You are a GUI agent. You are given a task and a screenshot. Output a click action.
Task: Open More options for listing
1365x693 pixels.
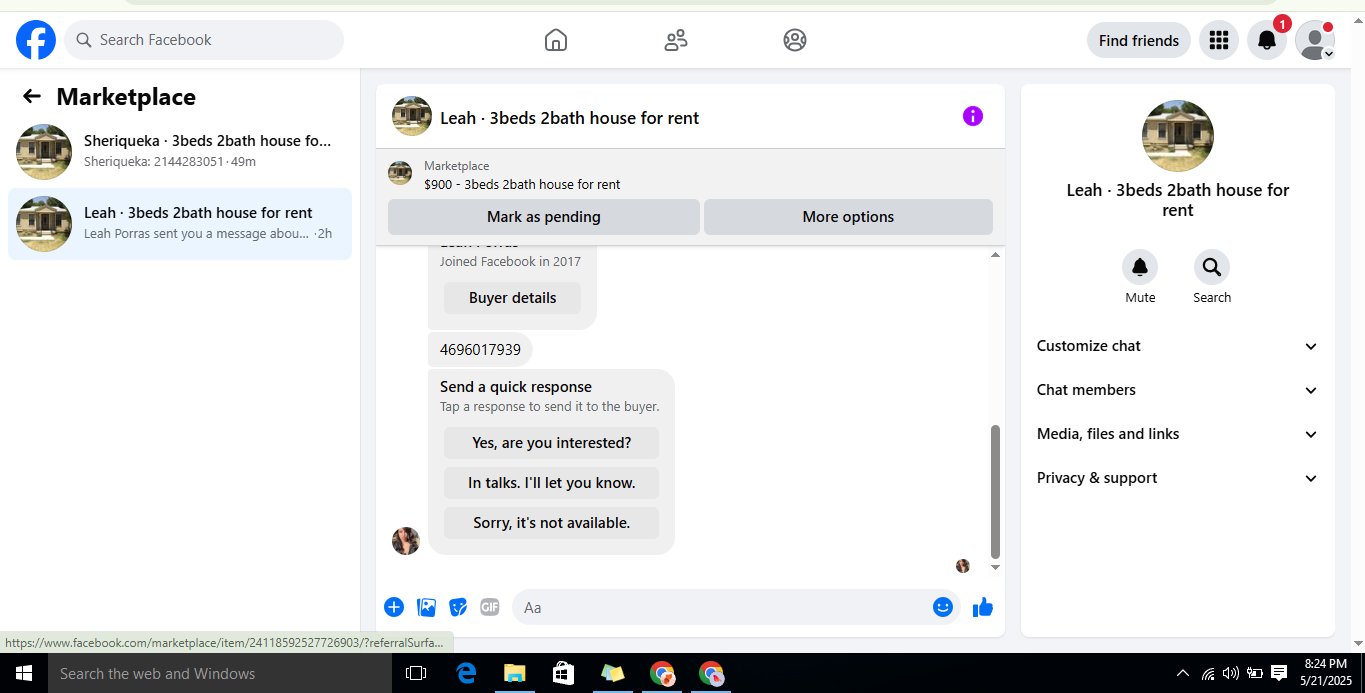click(x=848, y=217)
